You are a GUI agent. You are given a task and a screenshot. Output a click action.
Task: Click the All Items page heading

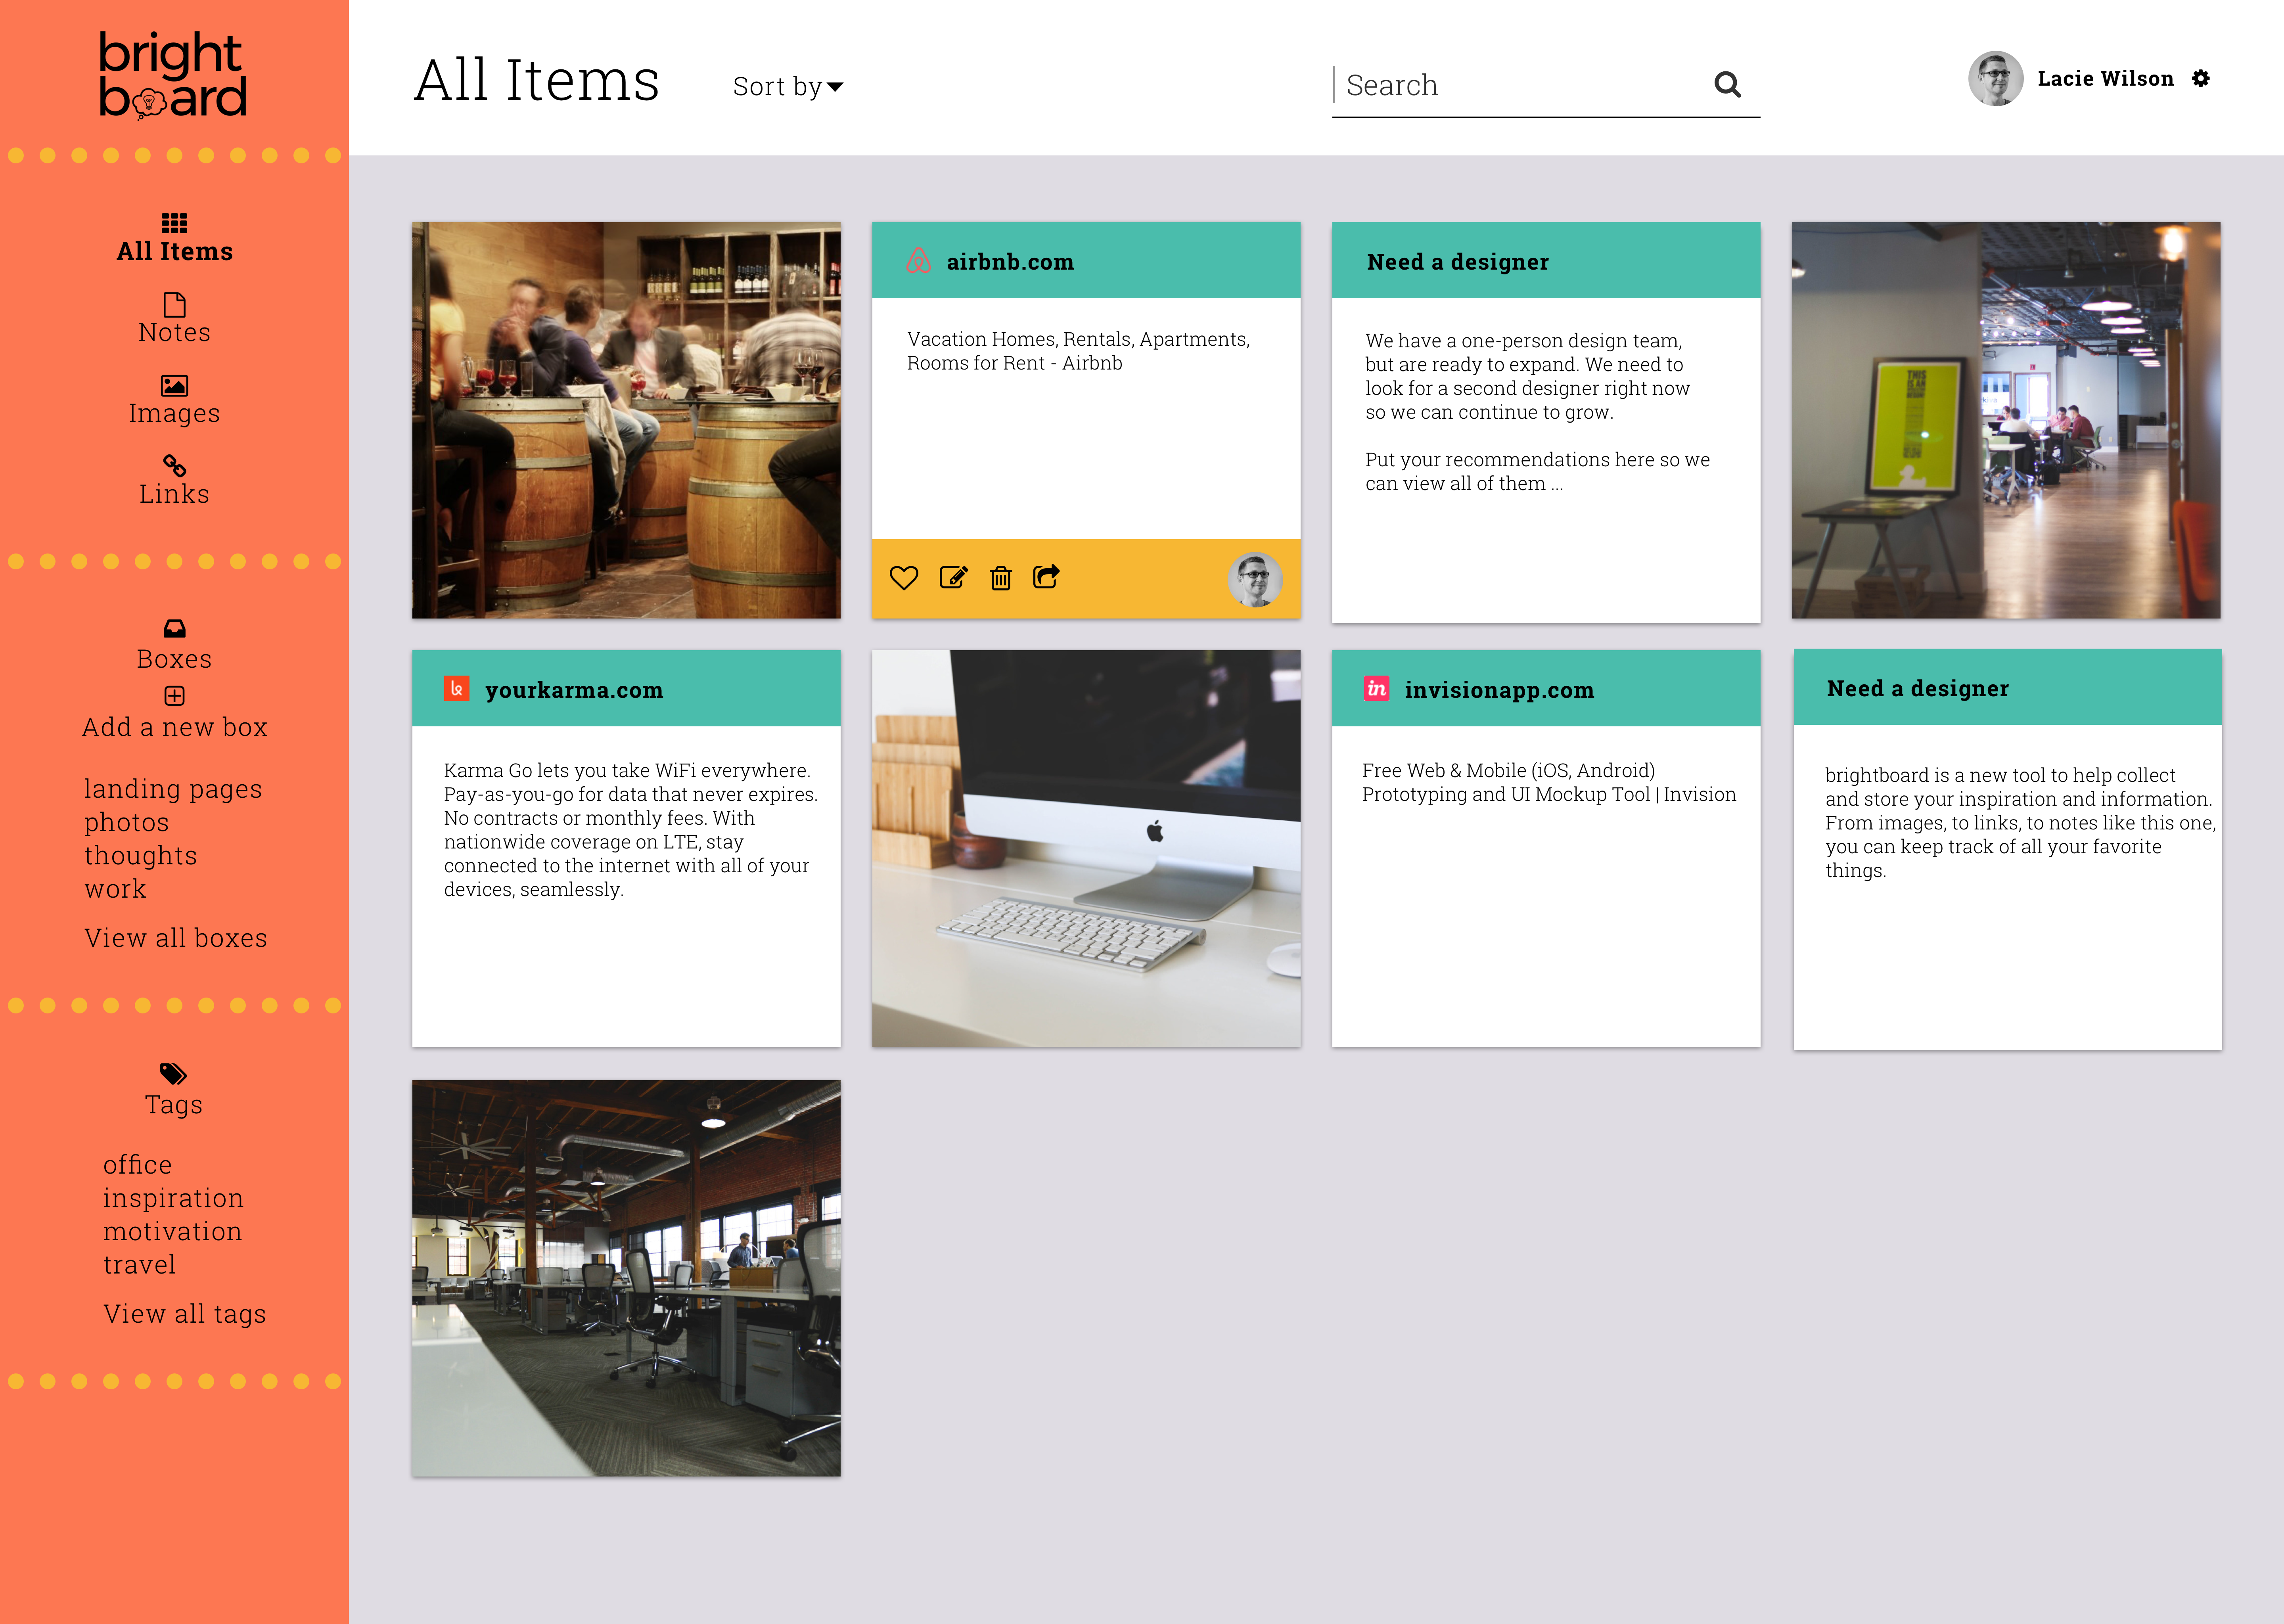[x=537, y=80]
